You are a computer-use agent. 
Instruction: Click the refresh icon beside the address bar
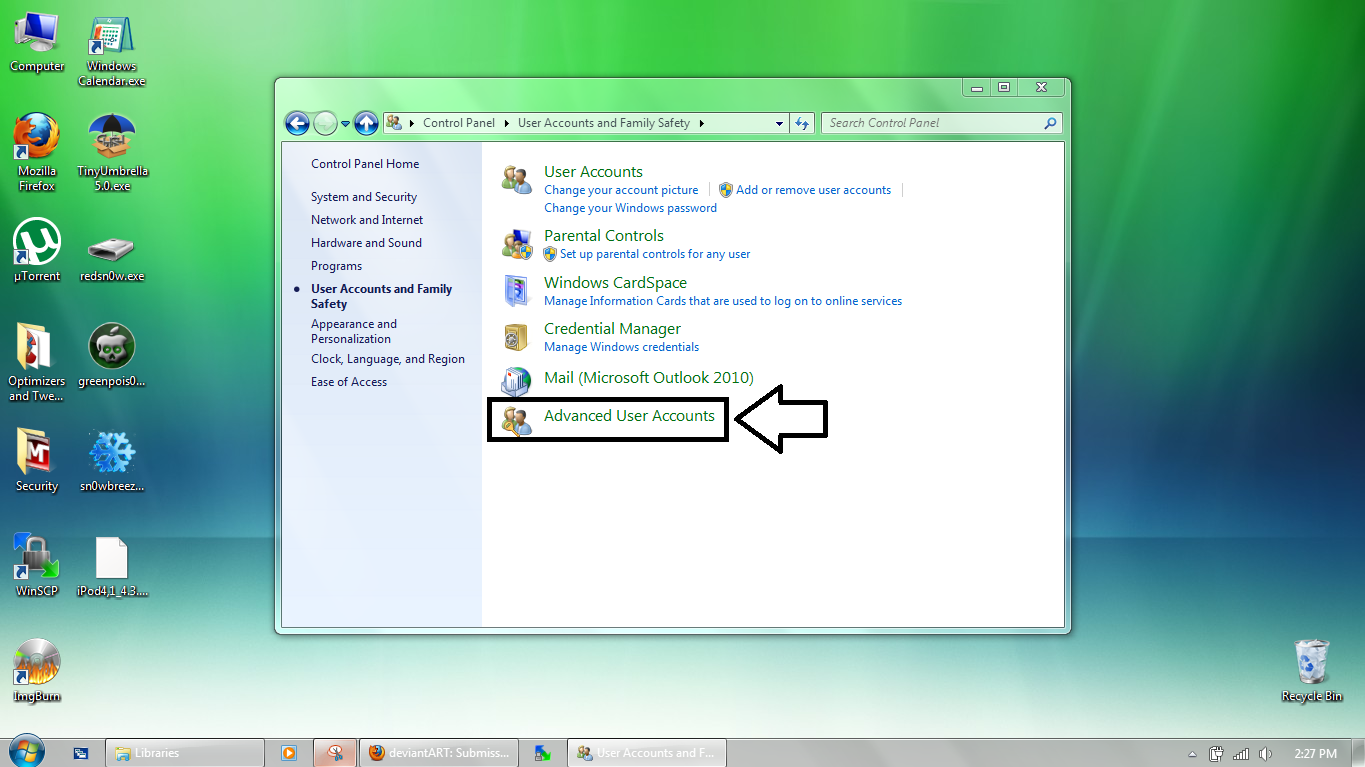click(x=802, y=122)
